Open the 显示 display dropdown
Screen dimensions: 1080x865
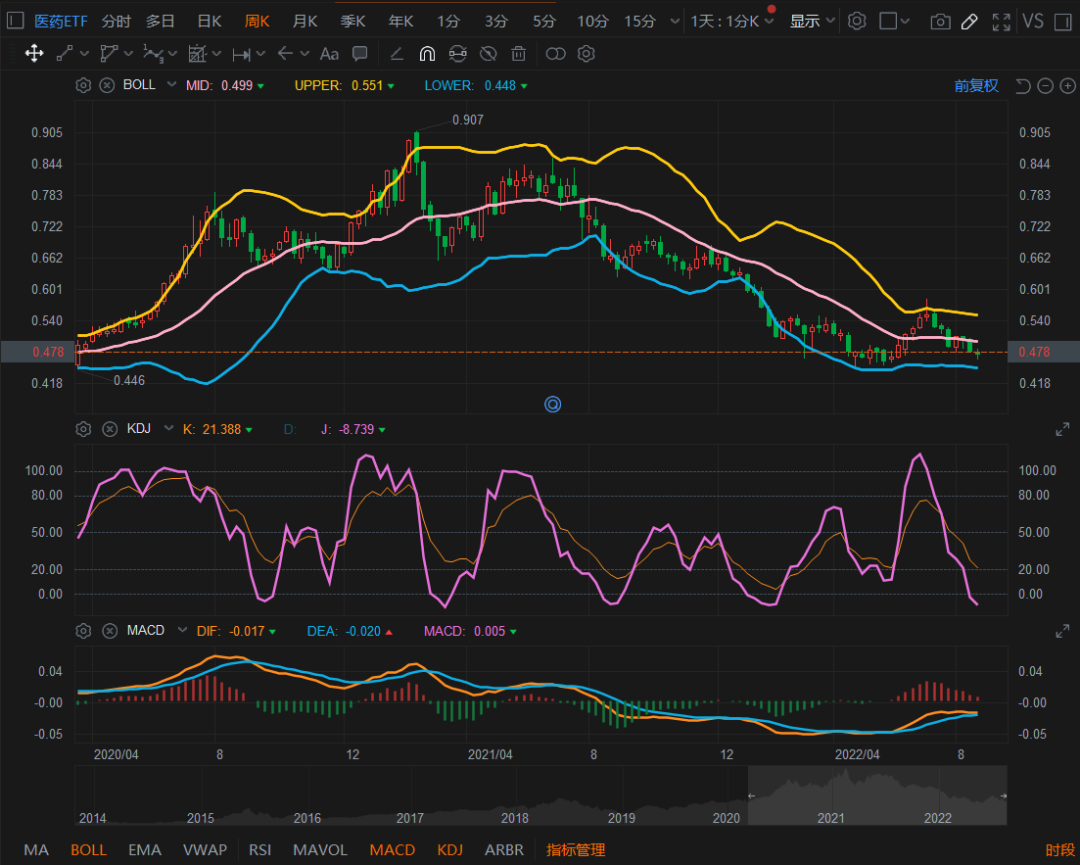[x=812, y=21]
